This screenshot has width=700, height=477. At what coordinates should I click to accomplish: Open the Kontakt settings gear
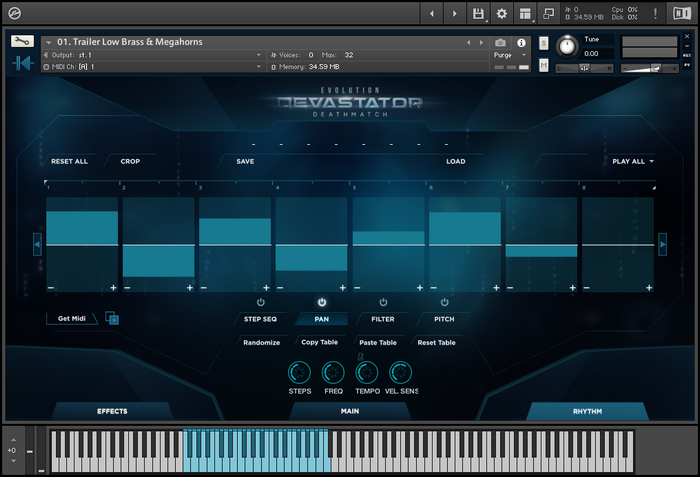(x=502, y=14)
